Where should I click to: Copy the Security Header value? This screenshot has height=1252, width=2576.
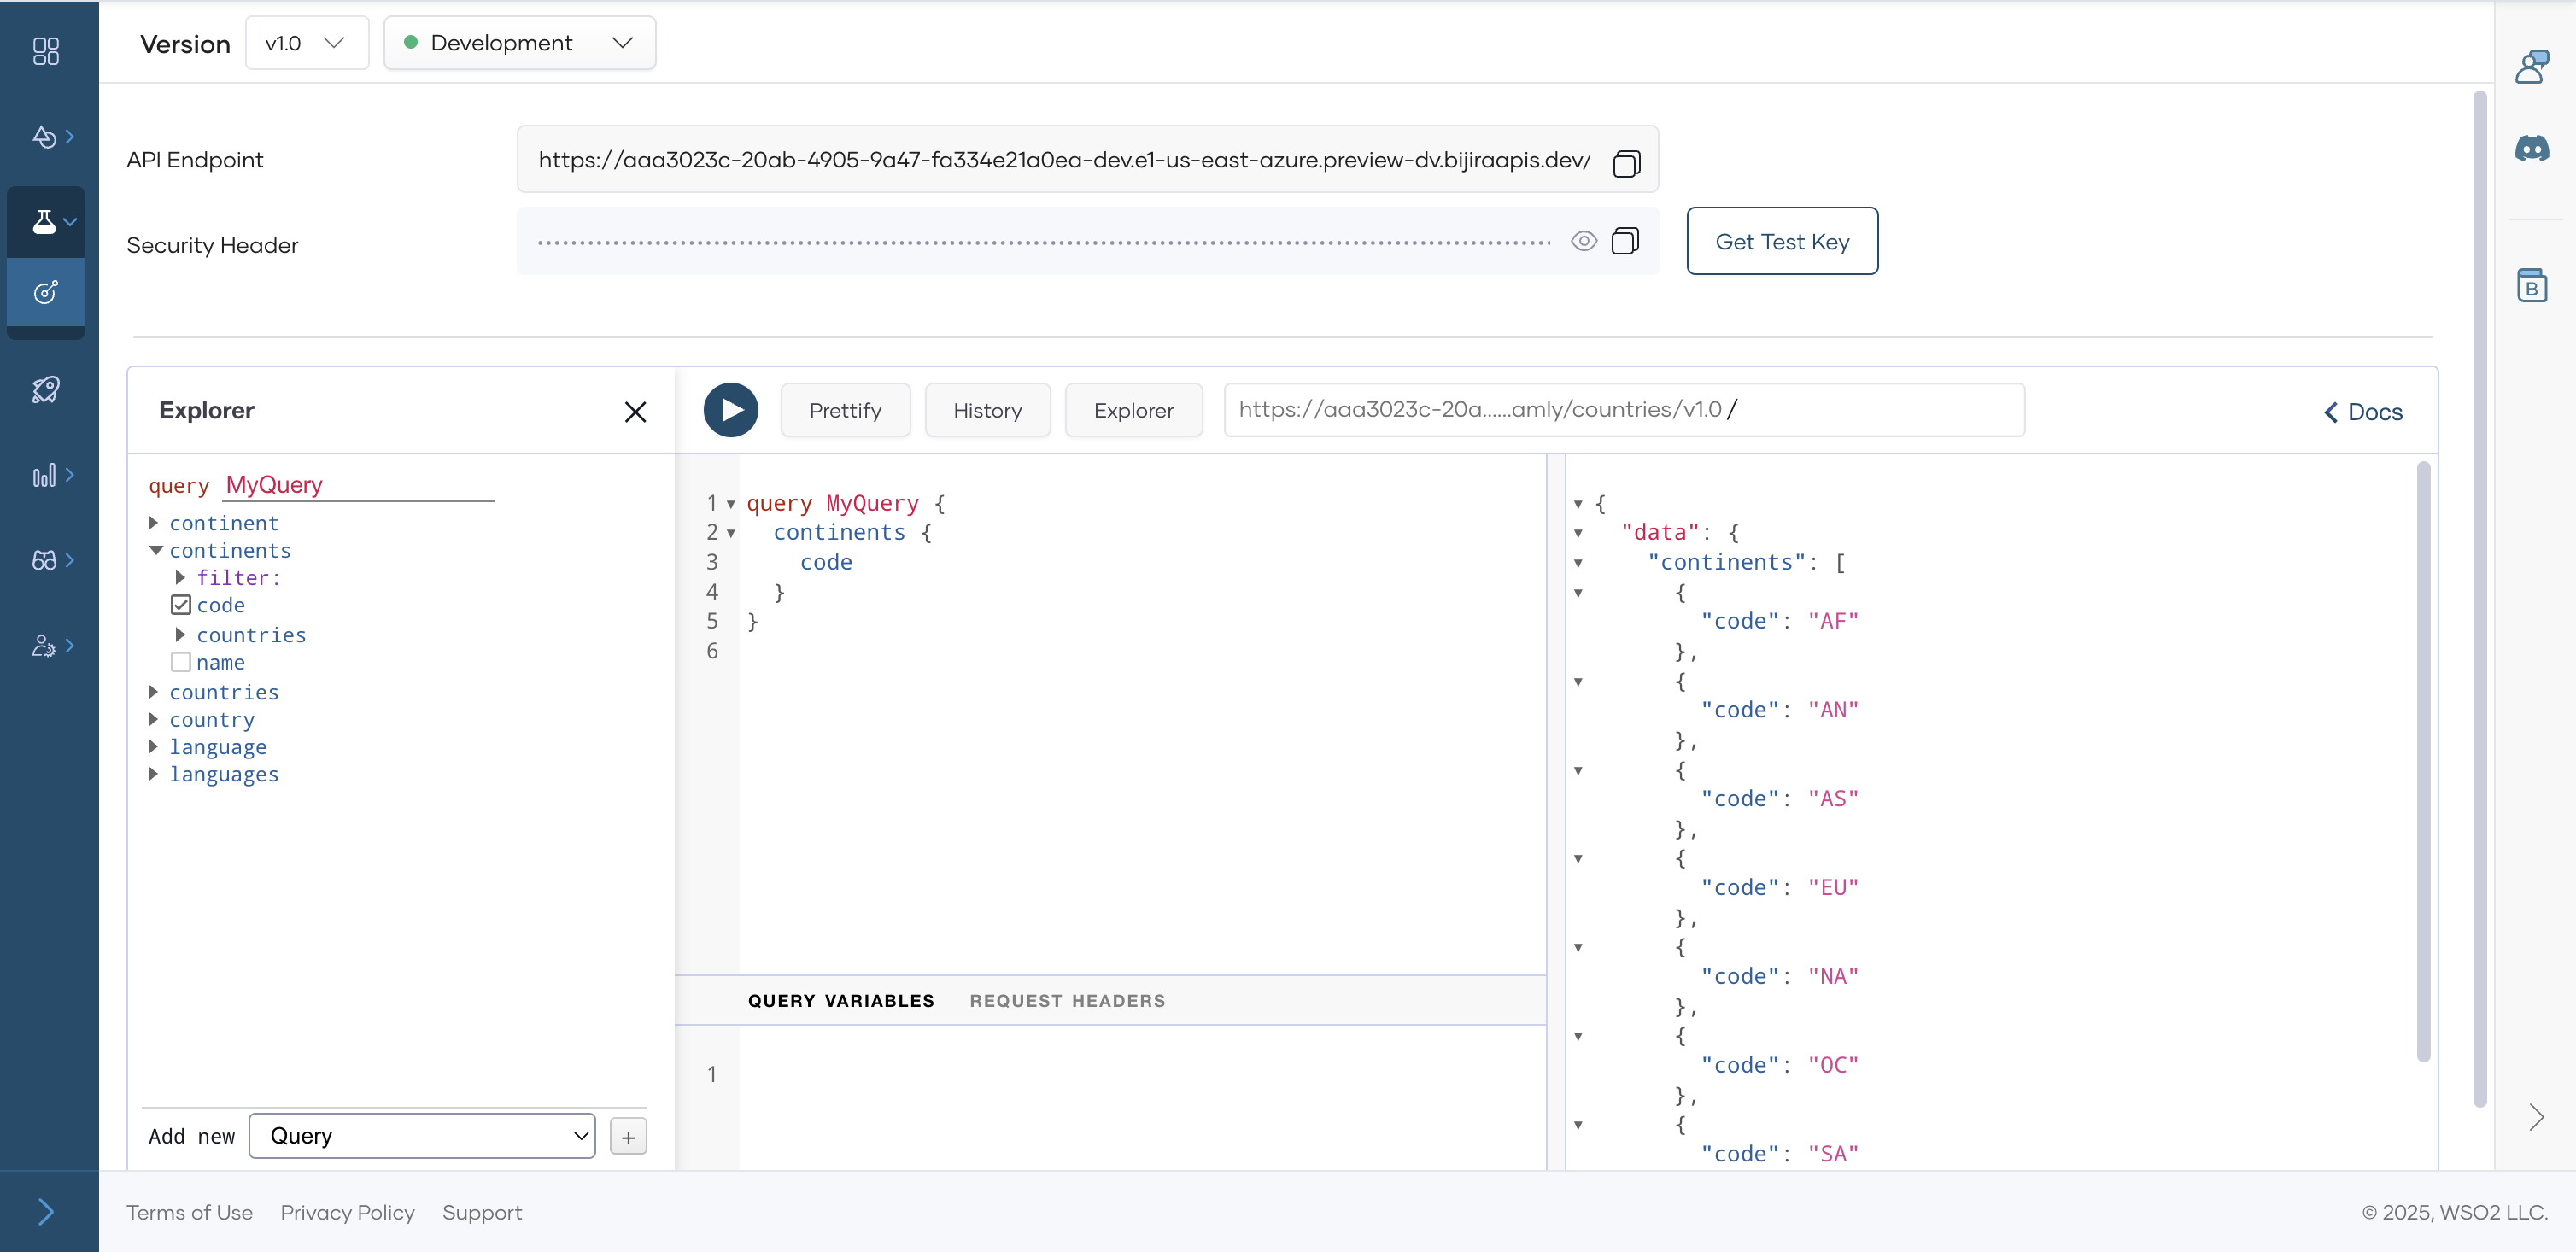click(1625, 241)
